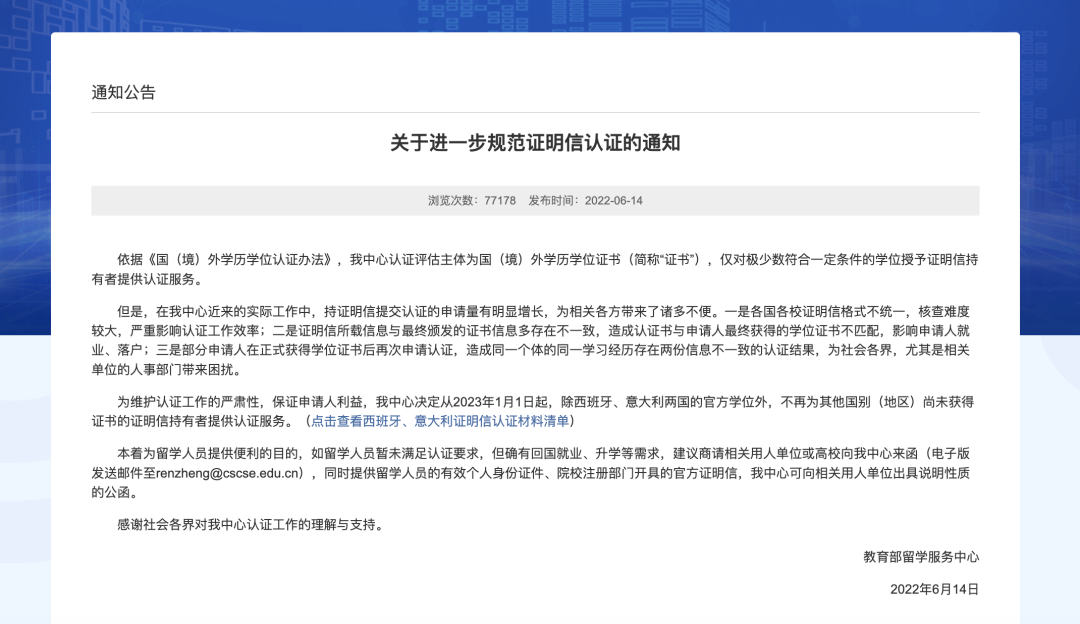Click the closing line 感谢社会各界
This screenshot has height=624, width=1080.
pos(250,524)
